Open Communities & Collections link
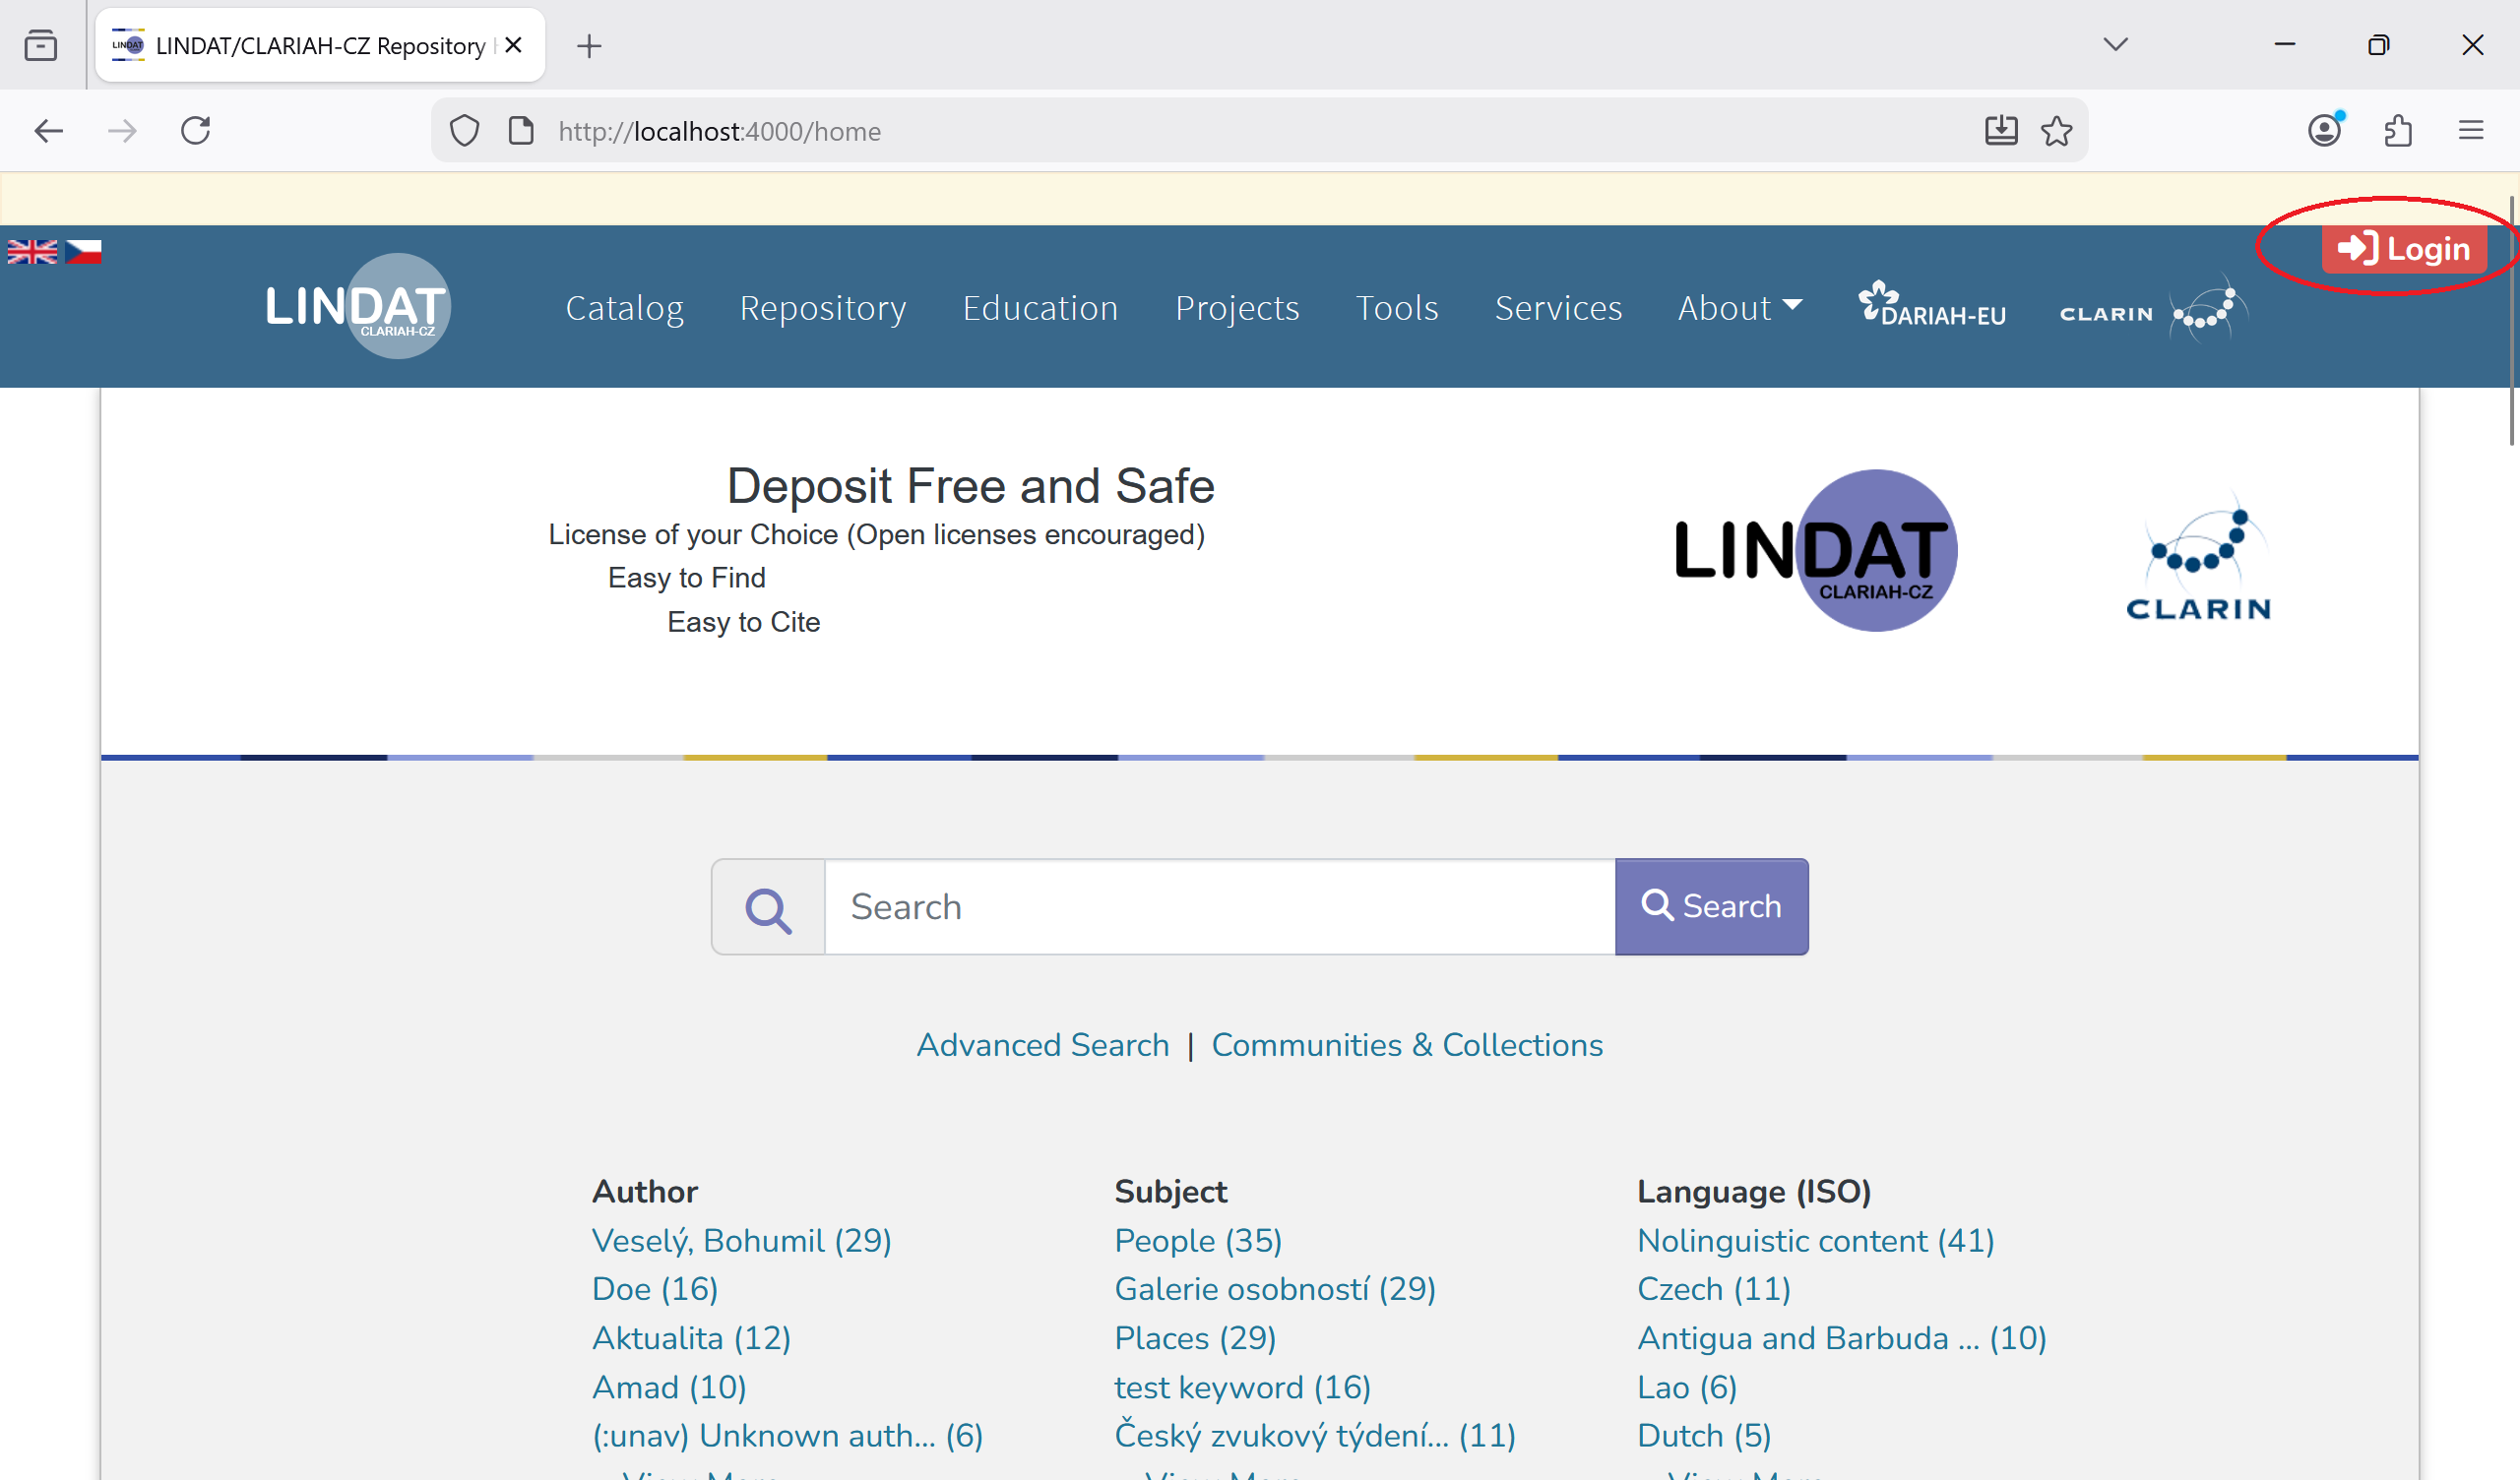The width and height of the screenshot is (2520, 1480). coord(1407,1045)
